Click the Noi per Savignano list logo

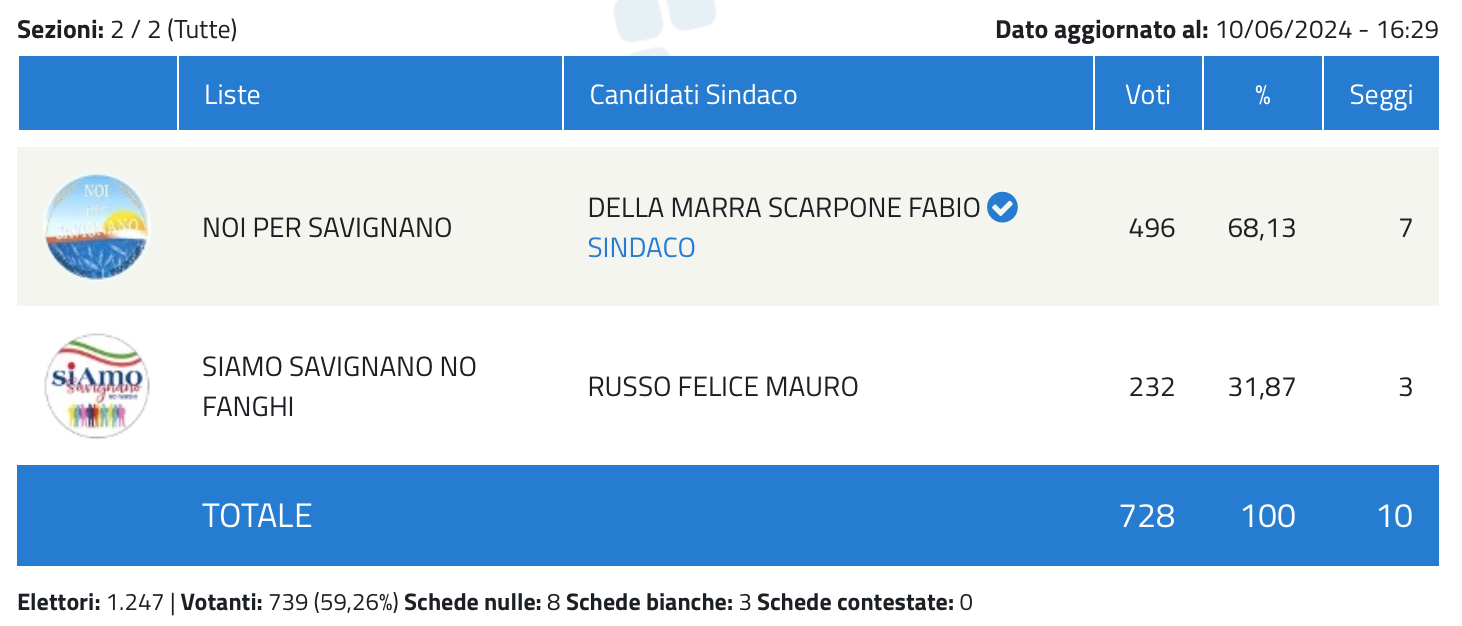(98, 226)
